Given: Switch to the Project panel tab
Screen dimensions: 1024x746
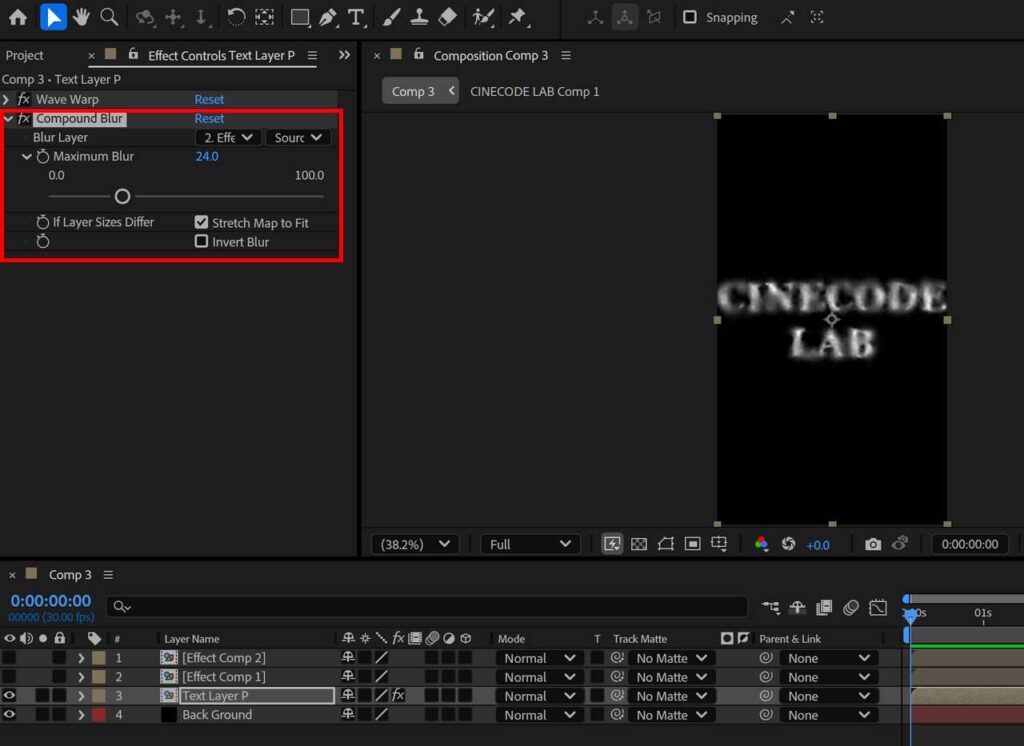Looking at the screenshot, I should [24, 56].
